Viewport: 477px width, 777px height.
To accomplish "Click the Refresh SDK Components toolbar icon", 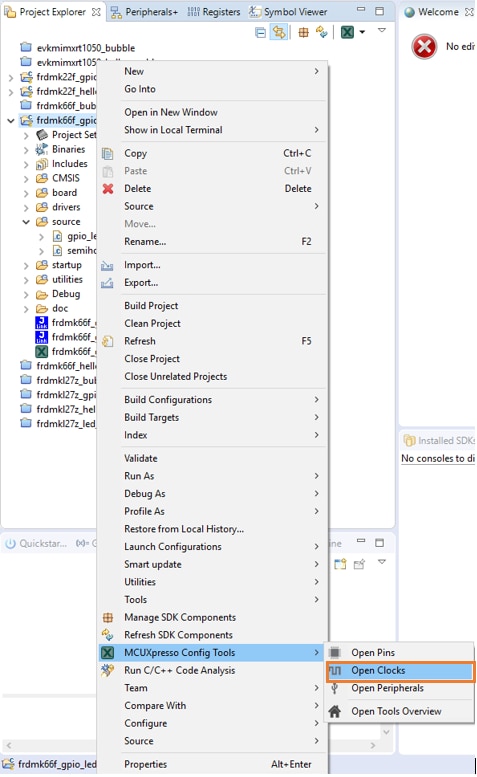I will (x=322, y=33).
